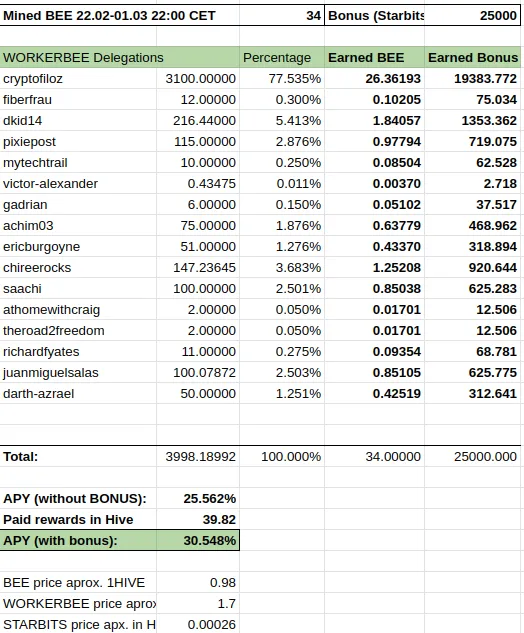Select dkid14 delegation 216.44000
Image resolution: width=524 pixels, height=633 pixels.
coord(198,120)
